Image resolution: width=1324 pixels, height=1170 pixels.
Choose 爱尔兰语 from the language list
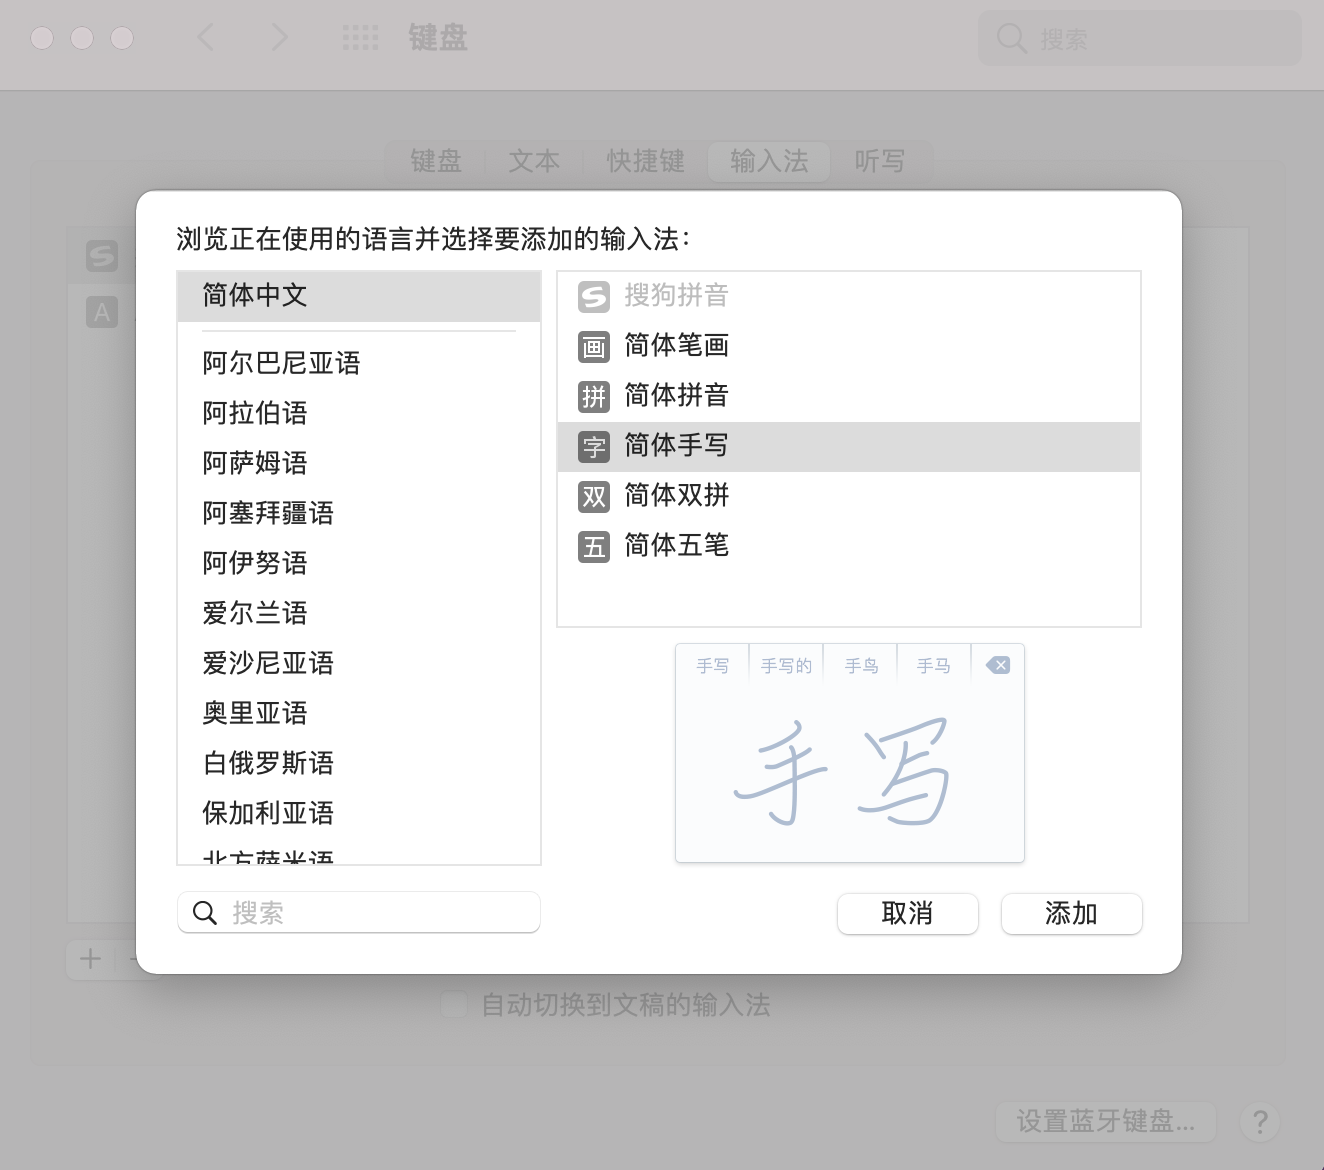pos(255,613)
